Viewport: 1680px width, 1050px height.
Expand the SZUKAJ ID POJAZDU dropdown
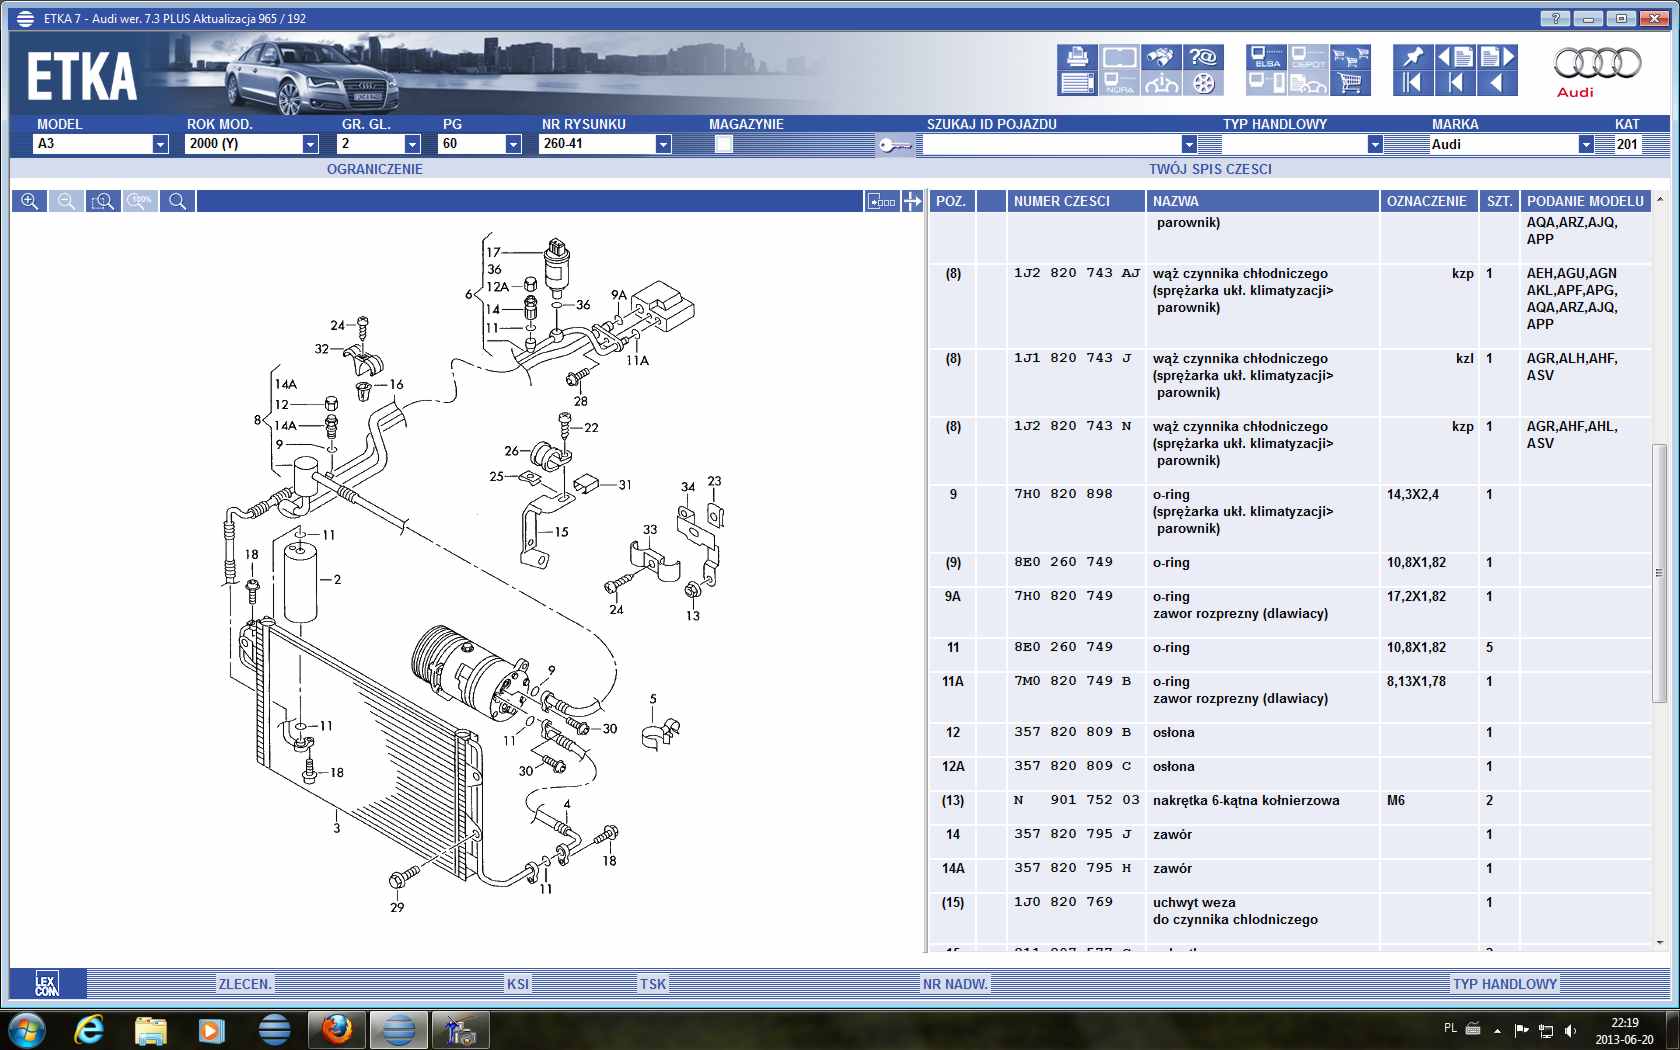1189,144
